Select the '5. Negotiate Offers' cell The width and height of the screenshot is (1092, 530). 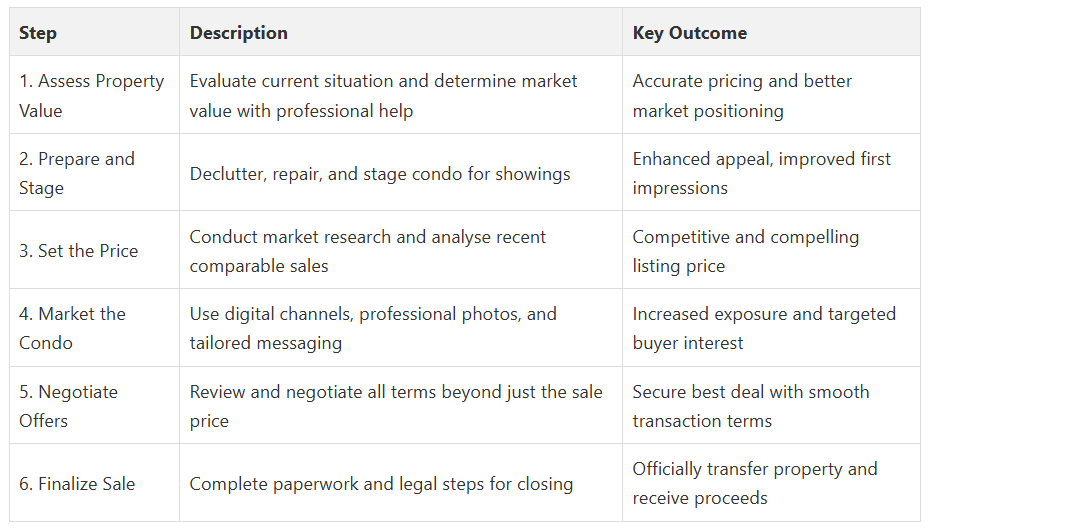click(68, 406)
